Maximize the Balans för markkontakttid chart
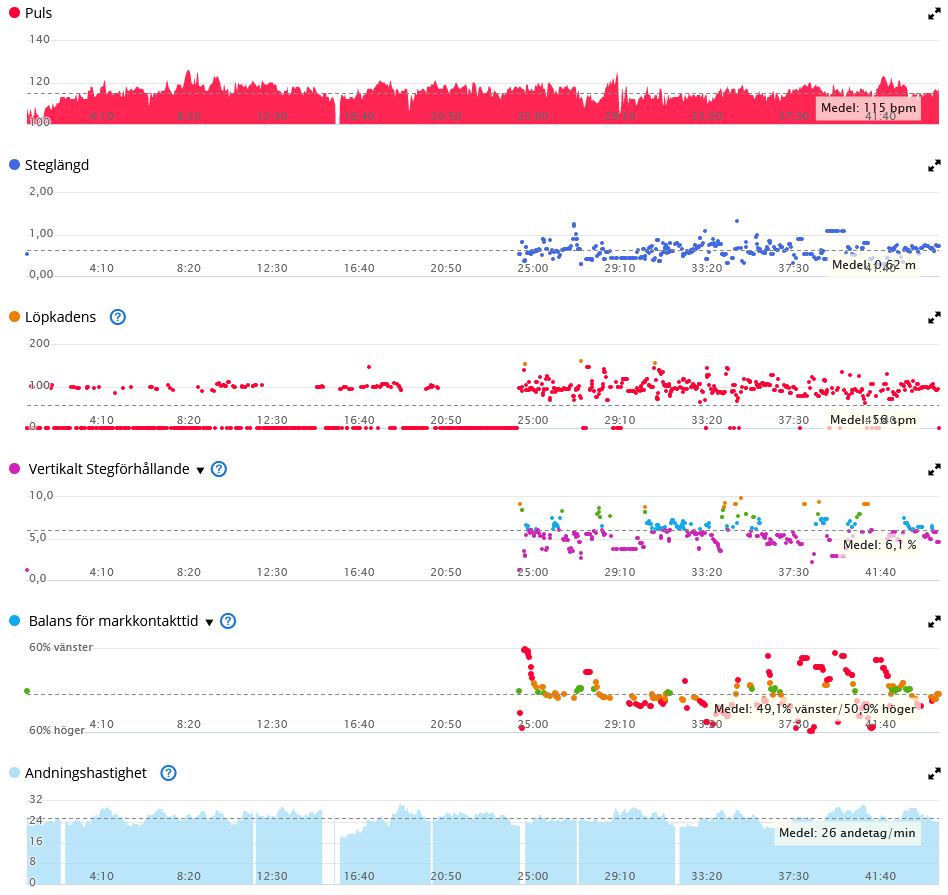This screenshot has height=895, width=948. (x=934, y=621)
